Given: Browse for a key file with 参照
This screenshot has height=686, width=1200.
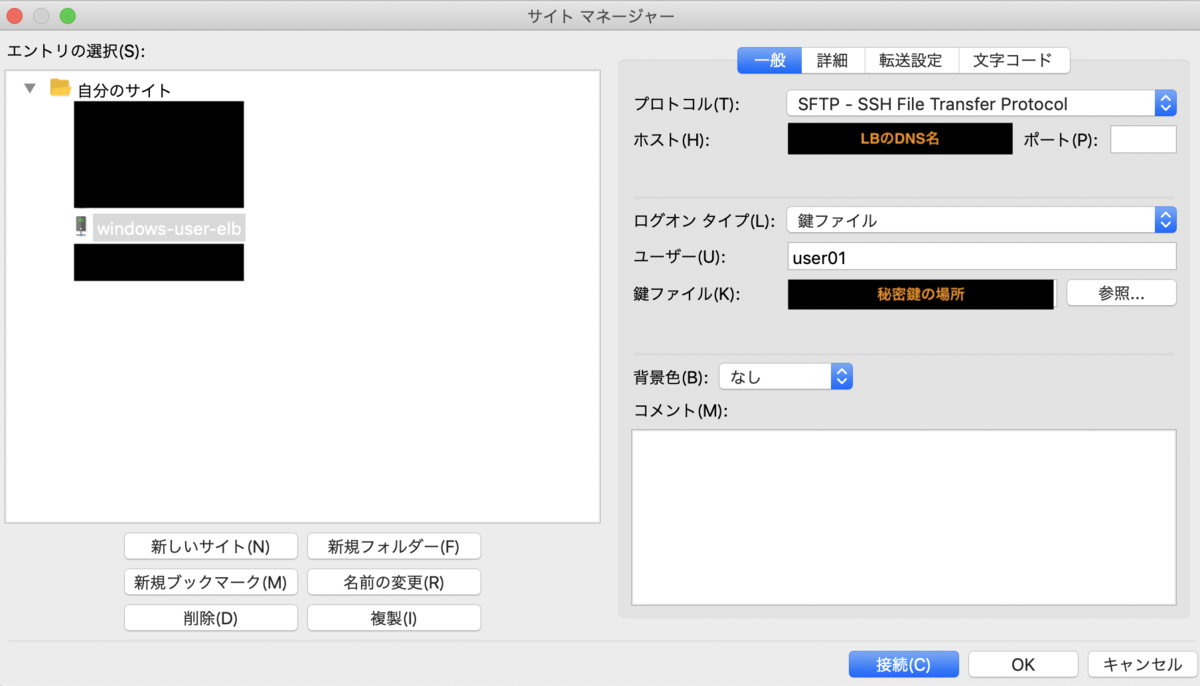Looking at the screenshot, I should (x=1121, y=292).
